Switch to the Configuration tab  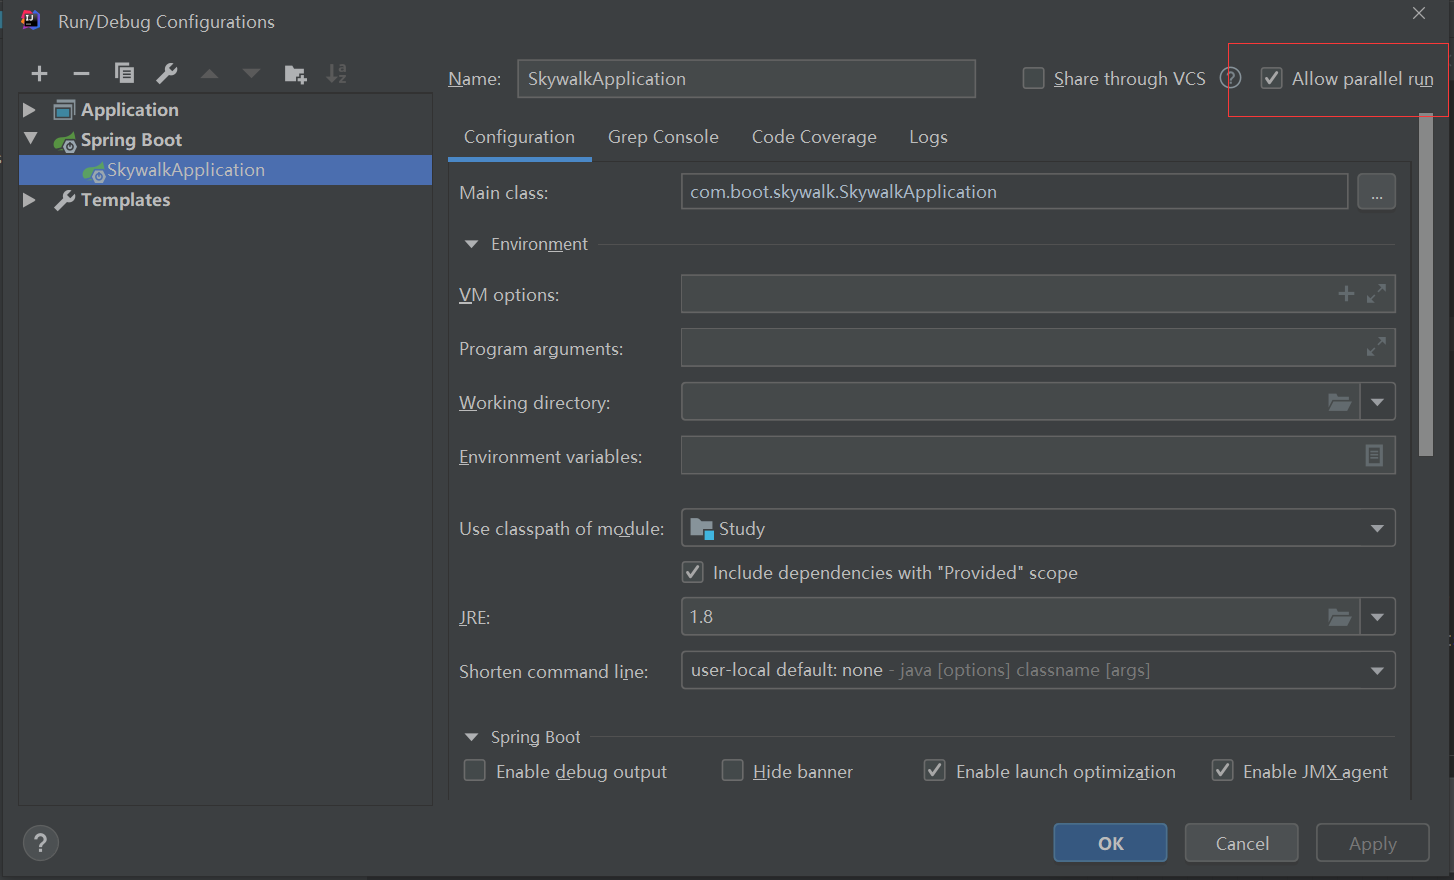click(x=519, y=137)
